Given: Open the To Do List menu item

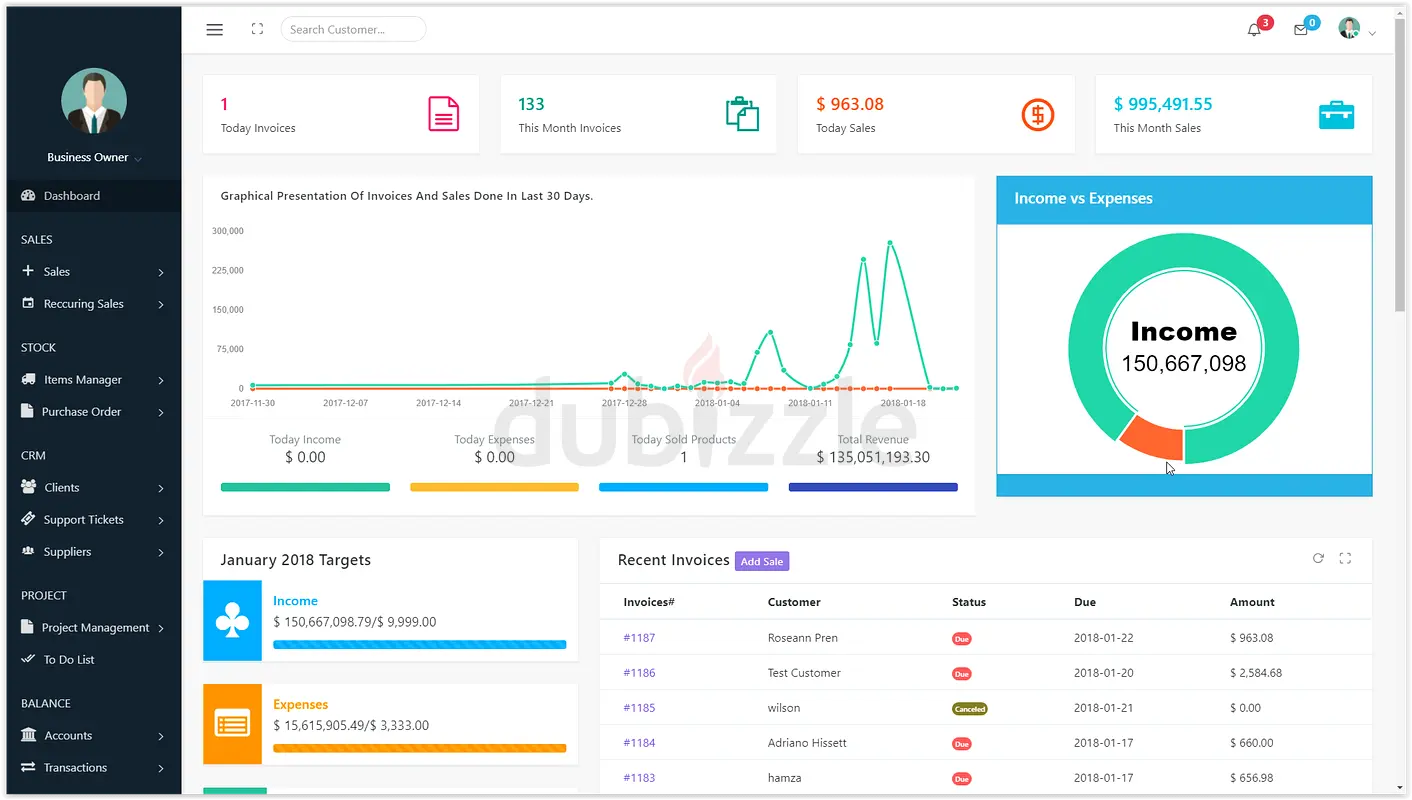Looking at the screenshot, I should [69, 660].
